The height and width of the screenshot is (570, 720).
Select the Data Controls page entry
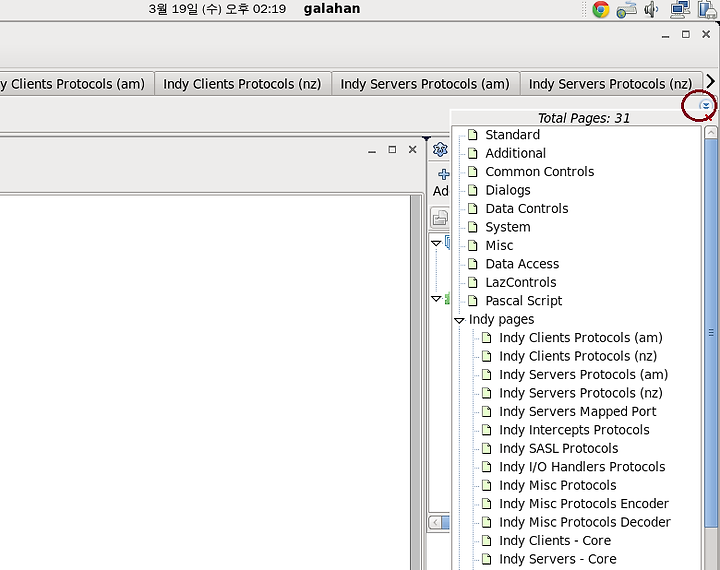click(x=527, y=209)
